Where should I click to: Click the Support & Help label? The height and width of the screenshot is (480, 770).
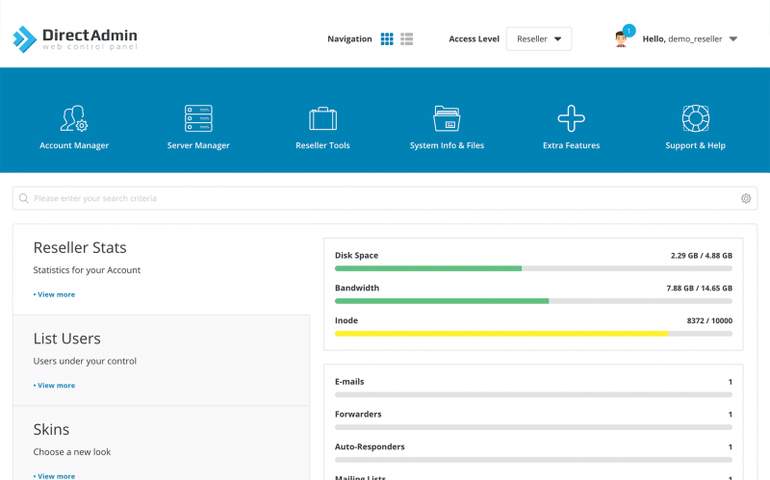click(x=695, y=145)
